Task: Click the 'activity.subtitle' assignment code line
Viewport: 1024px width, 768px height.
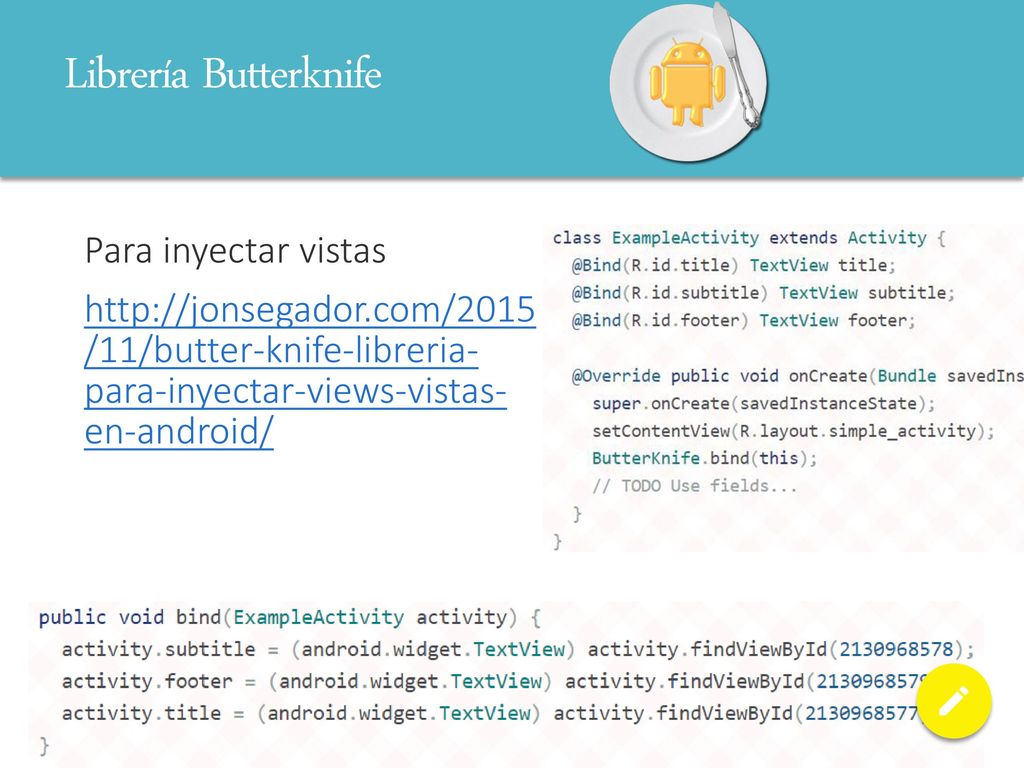Action: point(518,649)
